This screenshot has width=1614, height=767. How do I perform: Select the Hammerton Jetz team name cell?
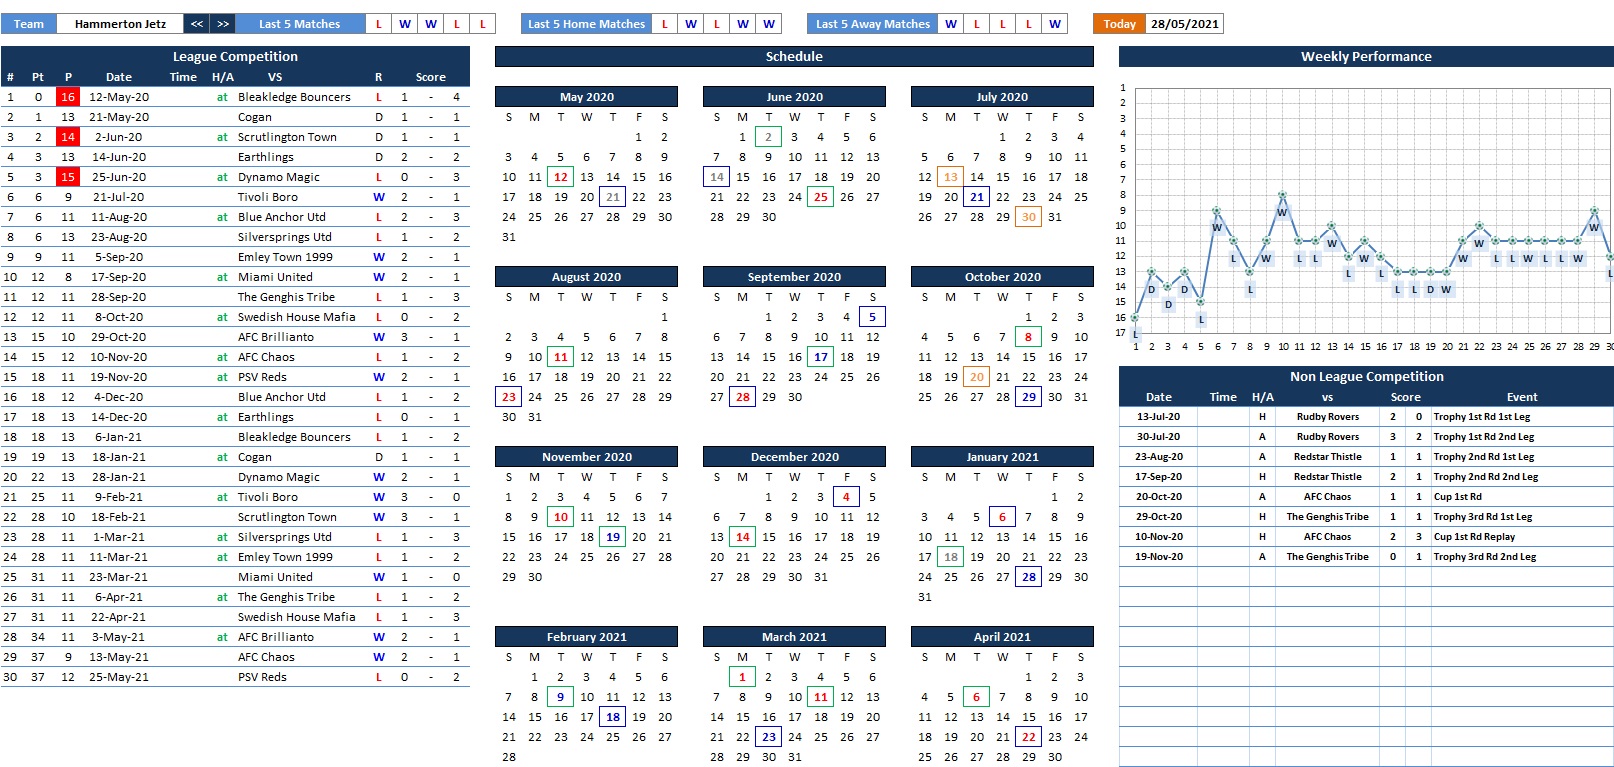(120, 24)
